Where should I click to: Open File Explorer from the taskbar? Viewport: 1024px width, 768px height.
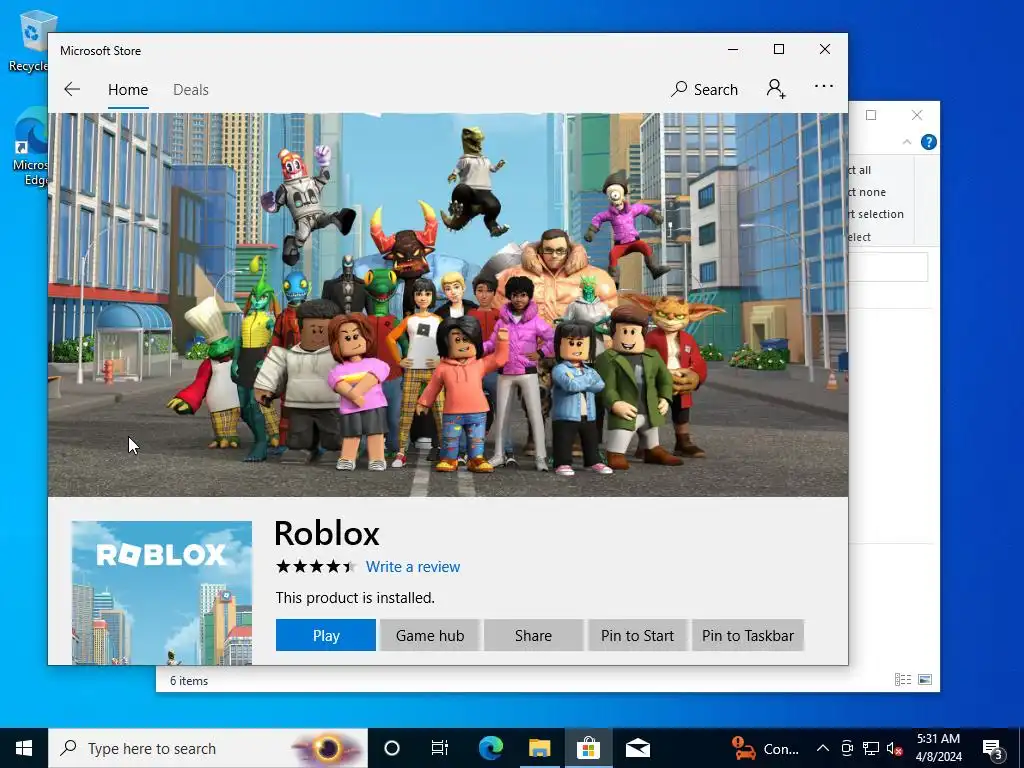point(539,748)
